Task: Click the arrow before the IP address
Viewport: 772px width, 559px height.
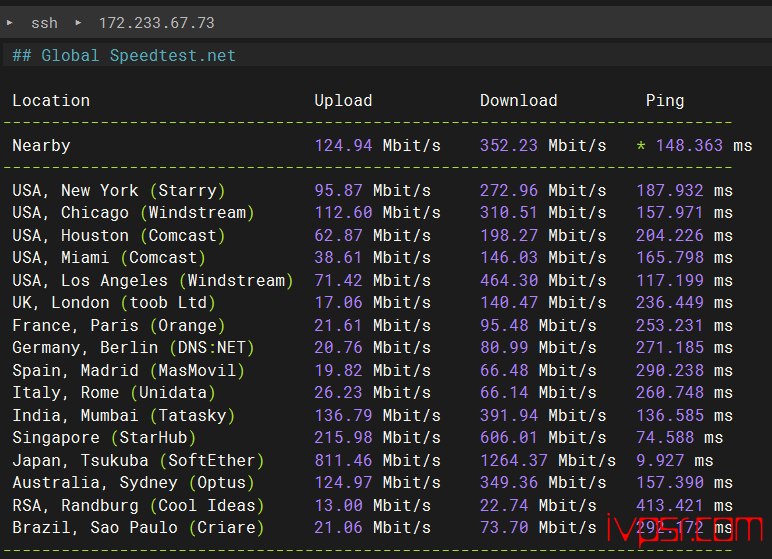Action: [x=78, y=23]
